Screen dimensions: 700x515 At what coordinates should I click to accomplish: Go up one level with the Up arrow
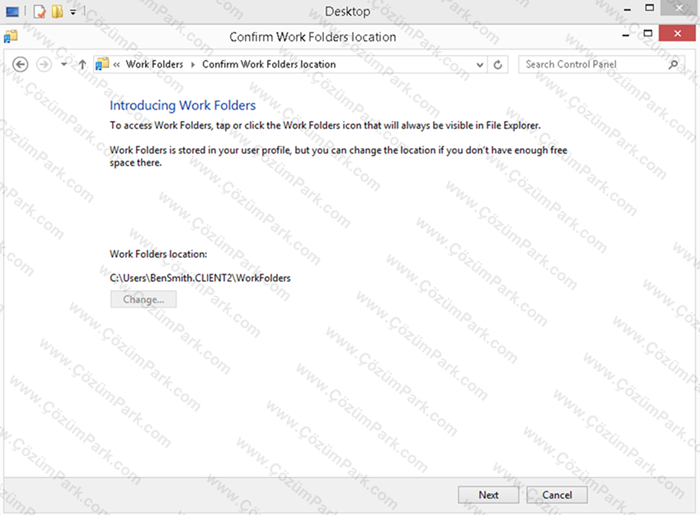82,65
